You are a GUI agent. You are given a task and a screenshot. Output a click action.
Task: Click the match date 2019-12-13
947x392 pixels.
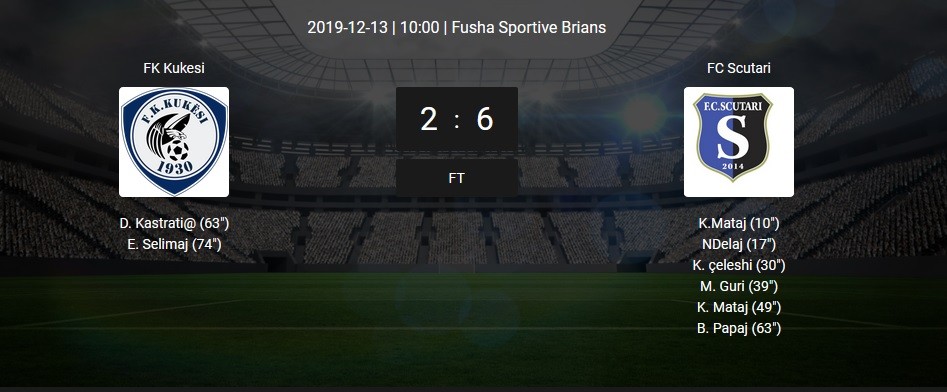point(347,28)
